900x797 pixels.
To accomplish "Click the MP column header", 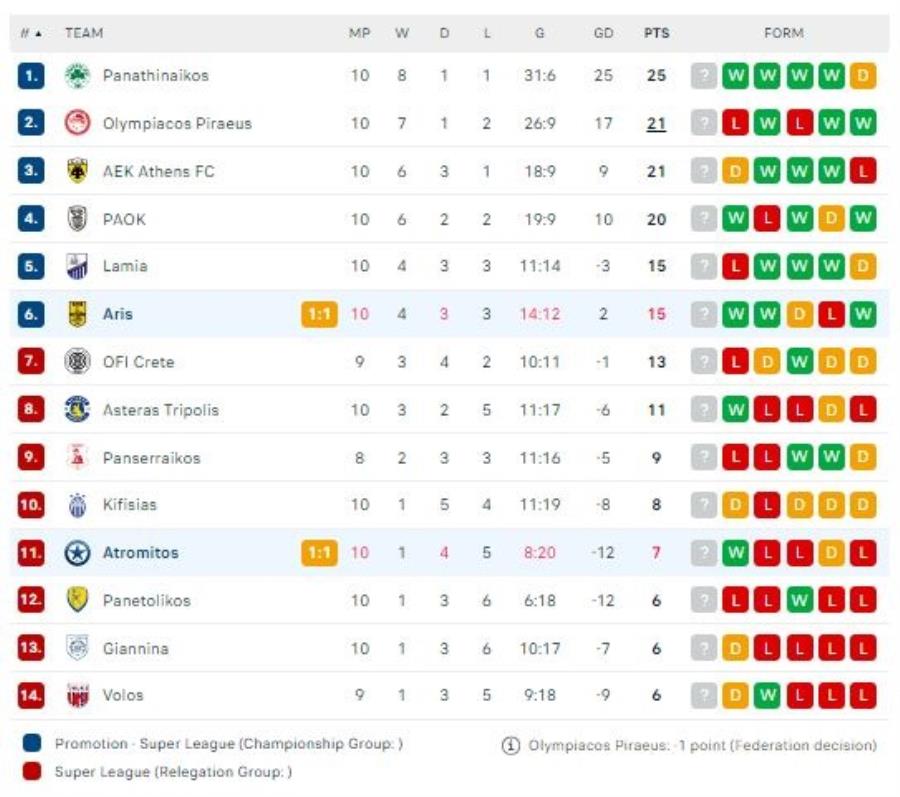I will click(359, 33).
